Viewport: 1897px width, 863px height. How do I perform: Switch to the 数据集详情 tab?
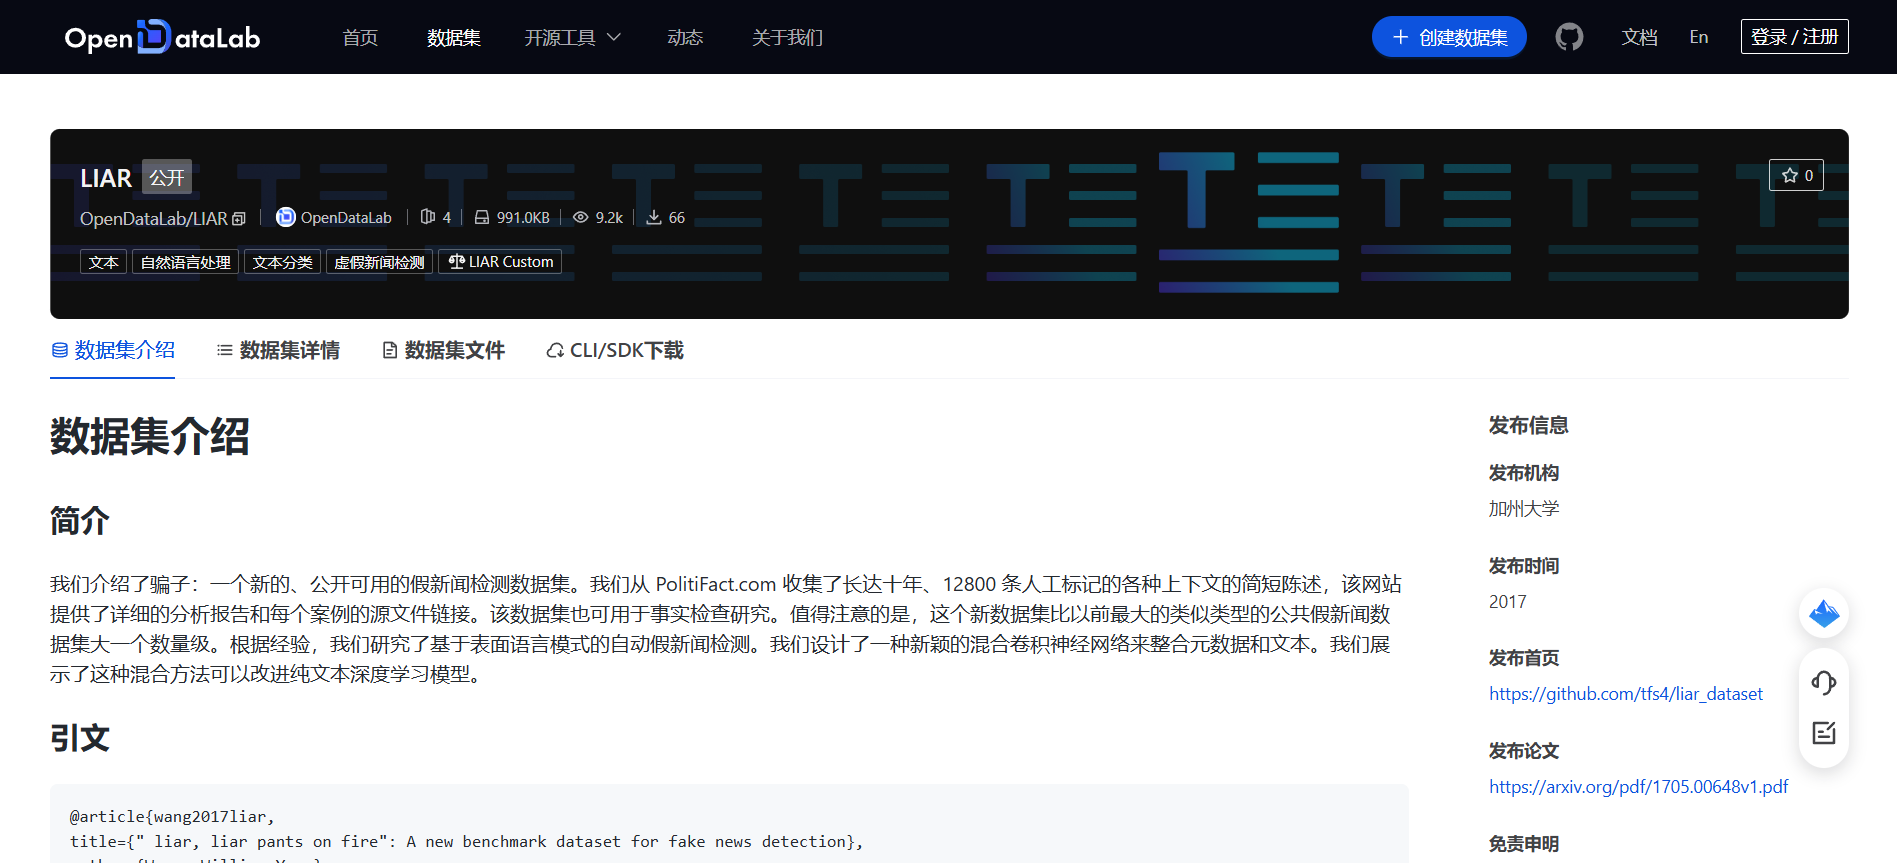[278, 350]
